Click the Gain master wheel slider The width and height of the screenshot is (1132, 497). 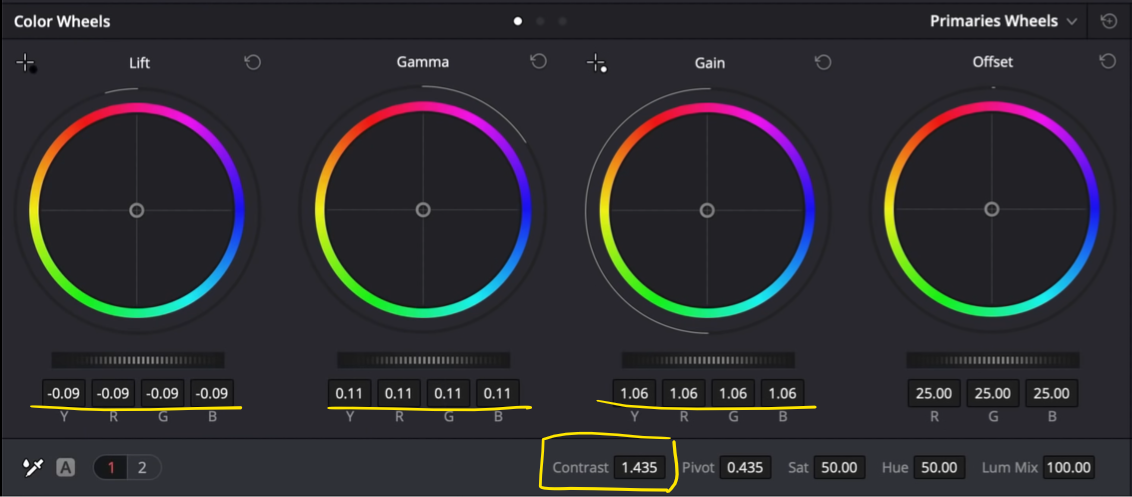[708, 360]
